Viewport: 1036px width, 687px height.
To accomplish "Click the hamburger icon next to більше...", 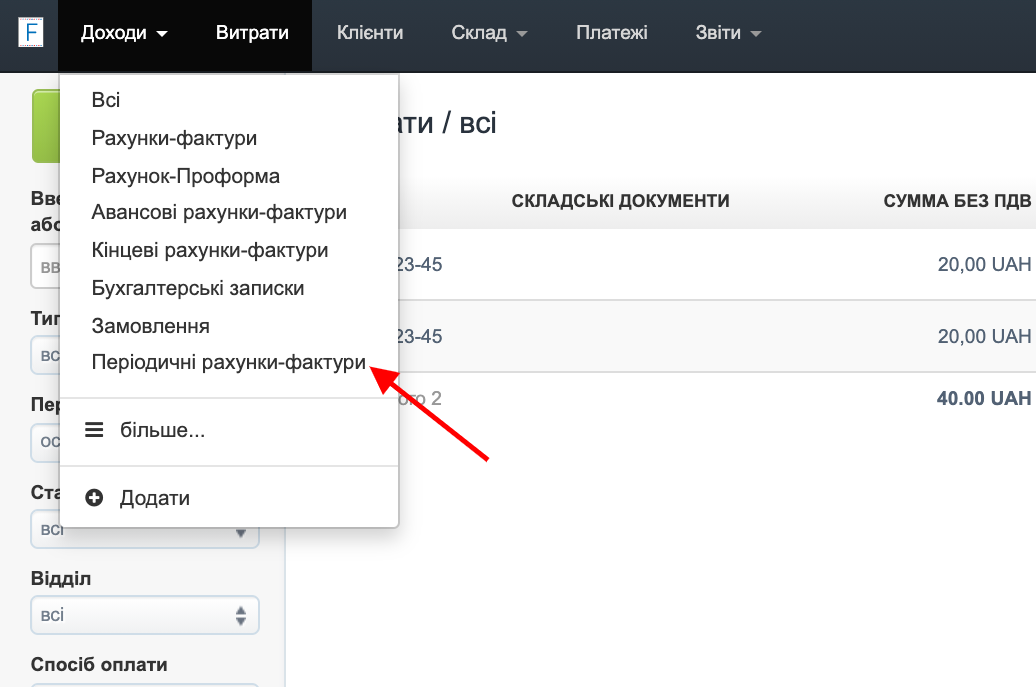I will coord(93,429).
